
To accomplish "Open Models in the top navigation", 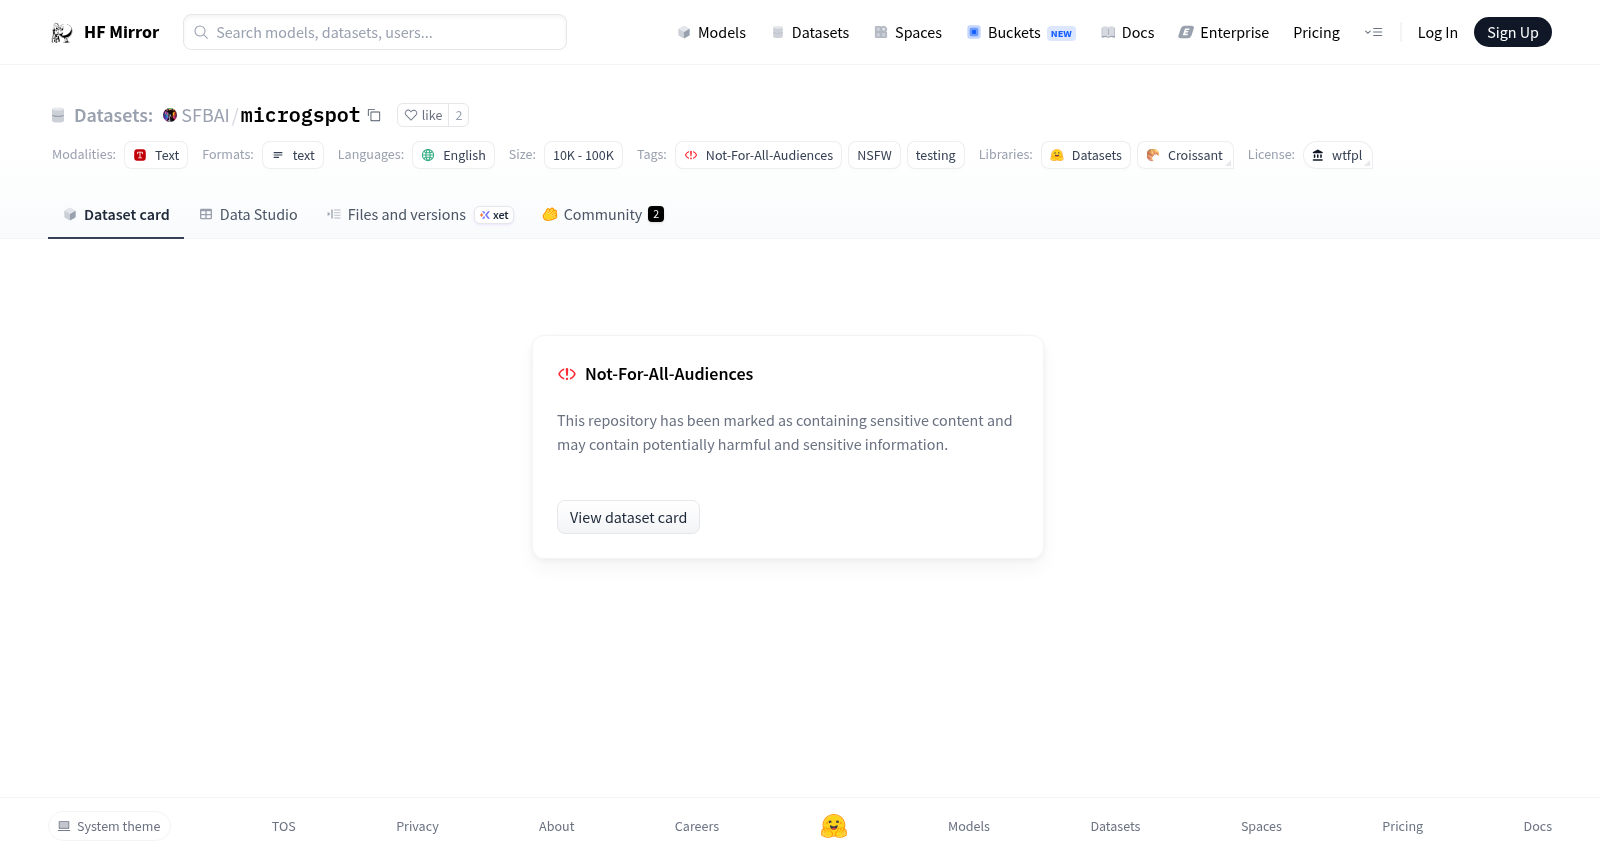I will [x=712, y=32].
